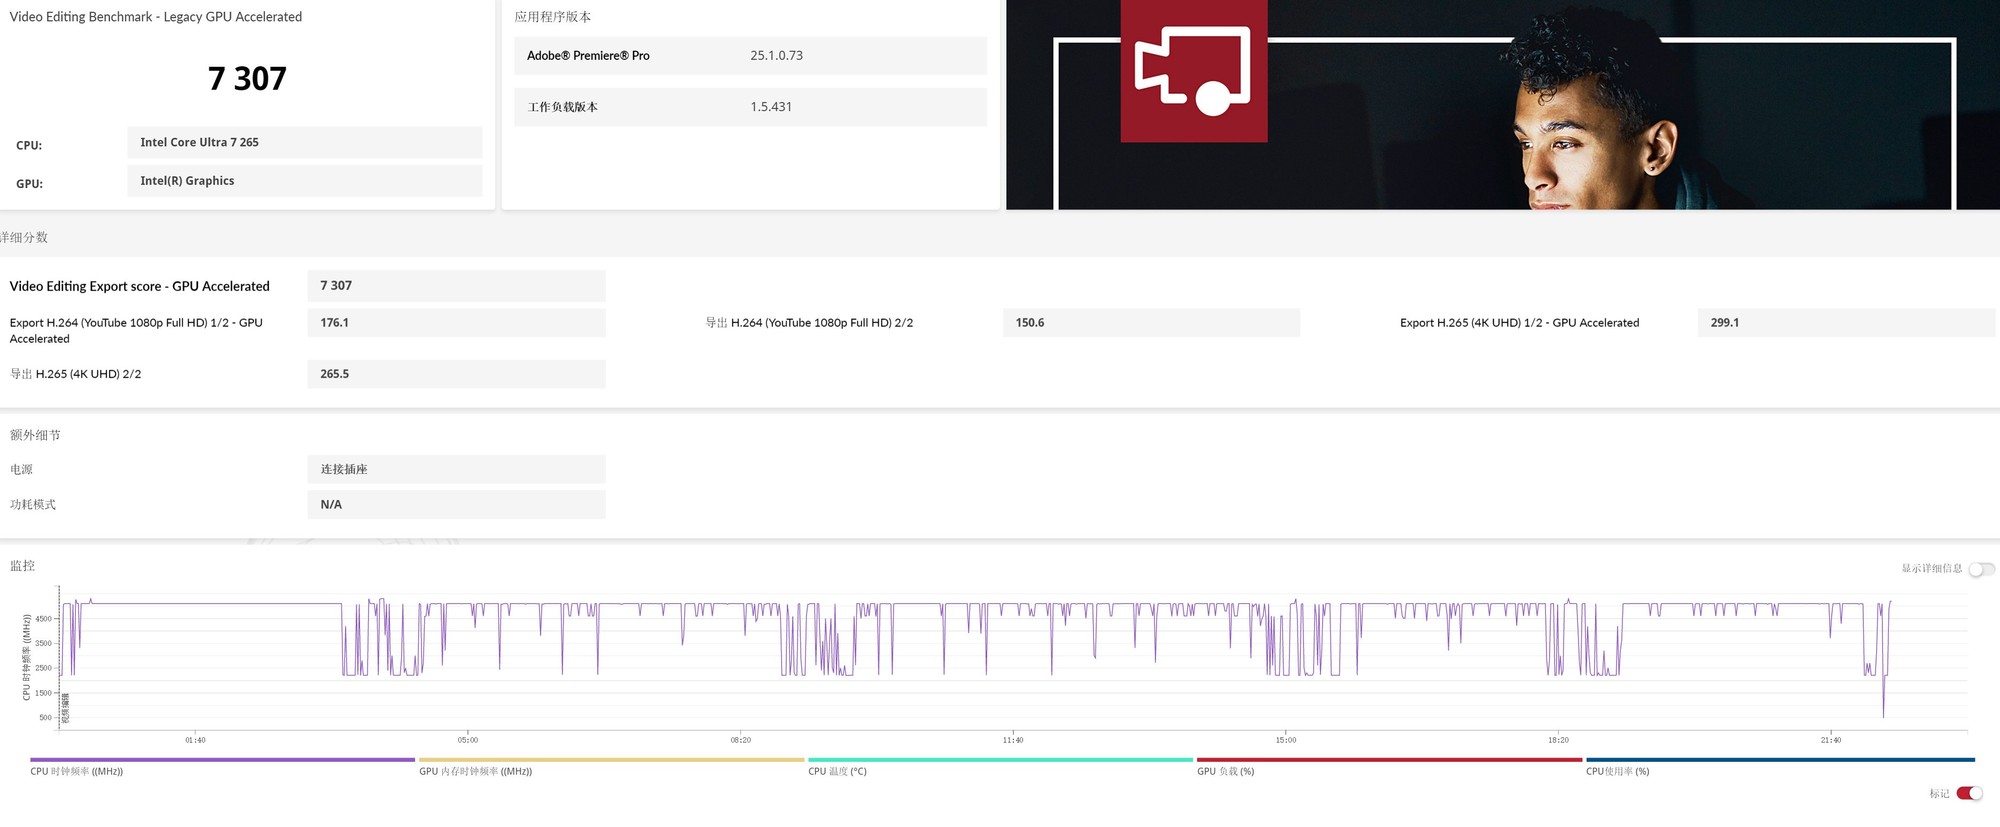The height and width of the screenshot is (827, 2000).
Task: Click the Intel(R) Graphics GPU field
Action: tap(304, 181)
